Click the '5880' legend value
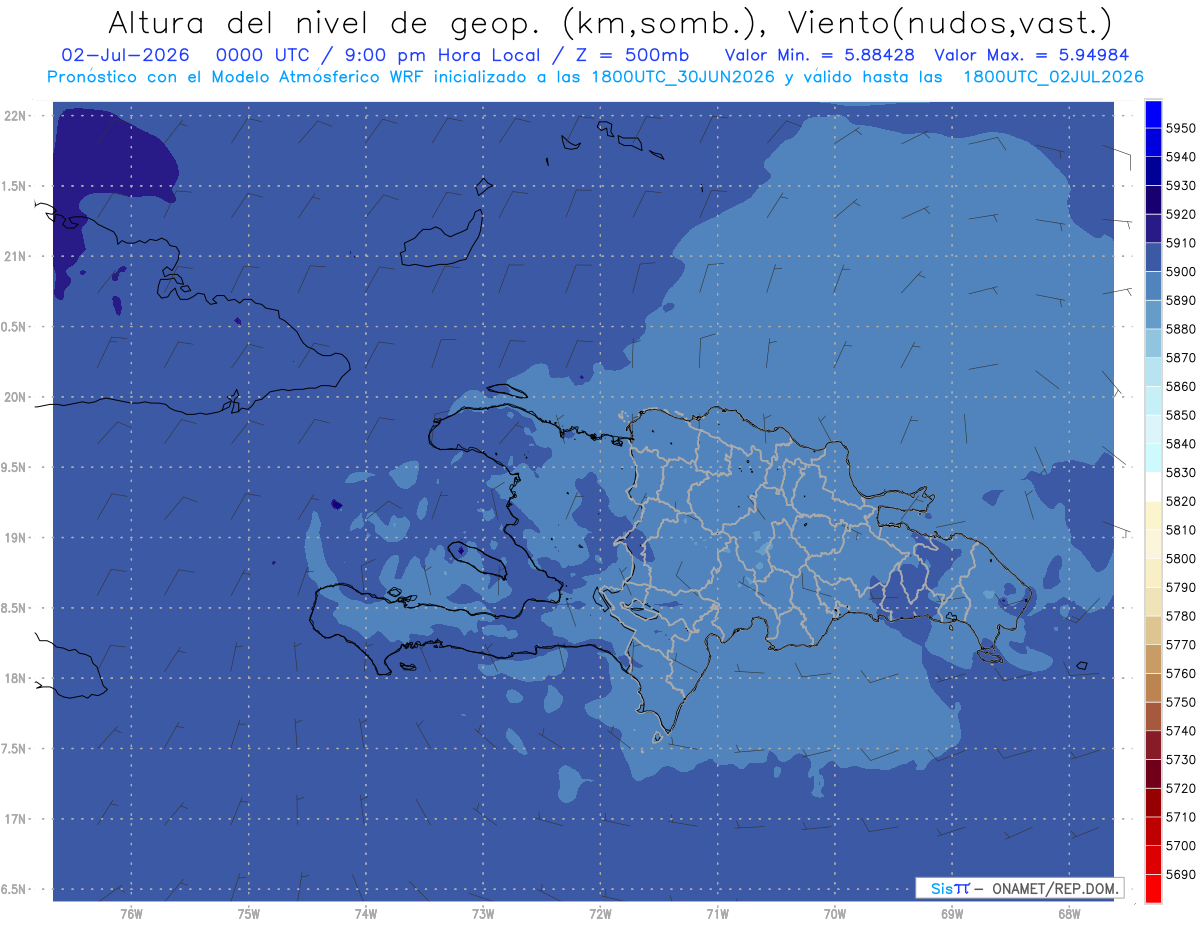Image resolution: width=1200 pixels, height=927 pixels. coord(1180,329)
